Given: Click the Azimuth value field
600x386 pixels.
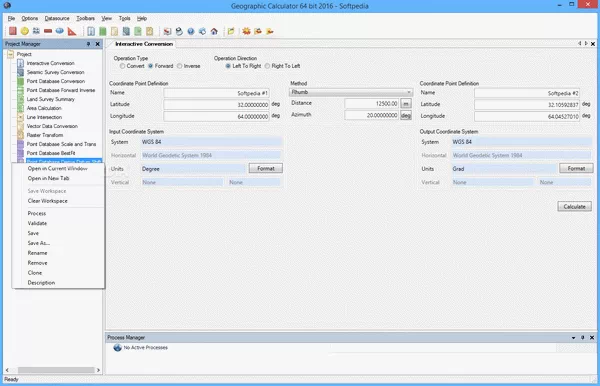Looking at the screenshot, I should (x=372, y=115).
